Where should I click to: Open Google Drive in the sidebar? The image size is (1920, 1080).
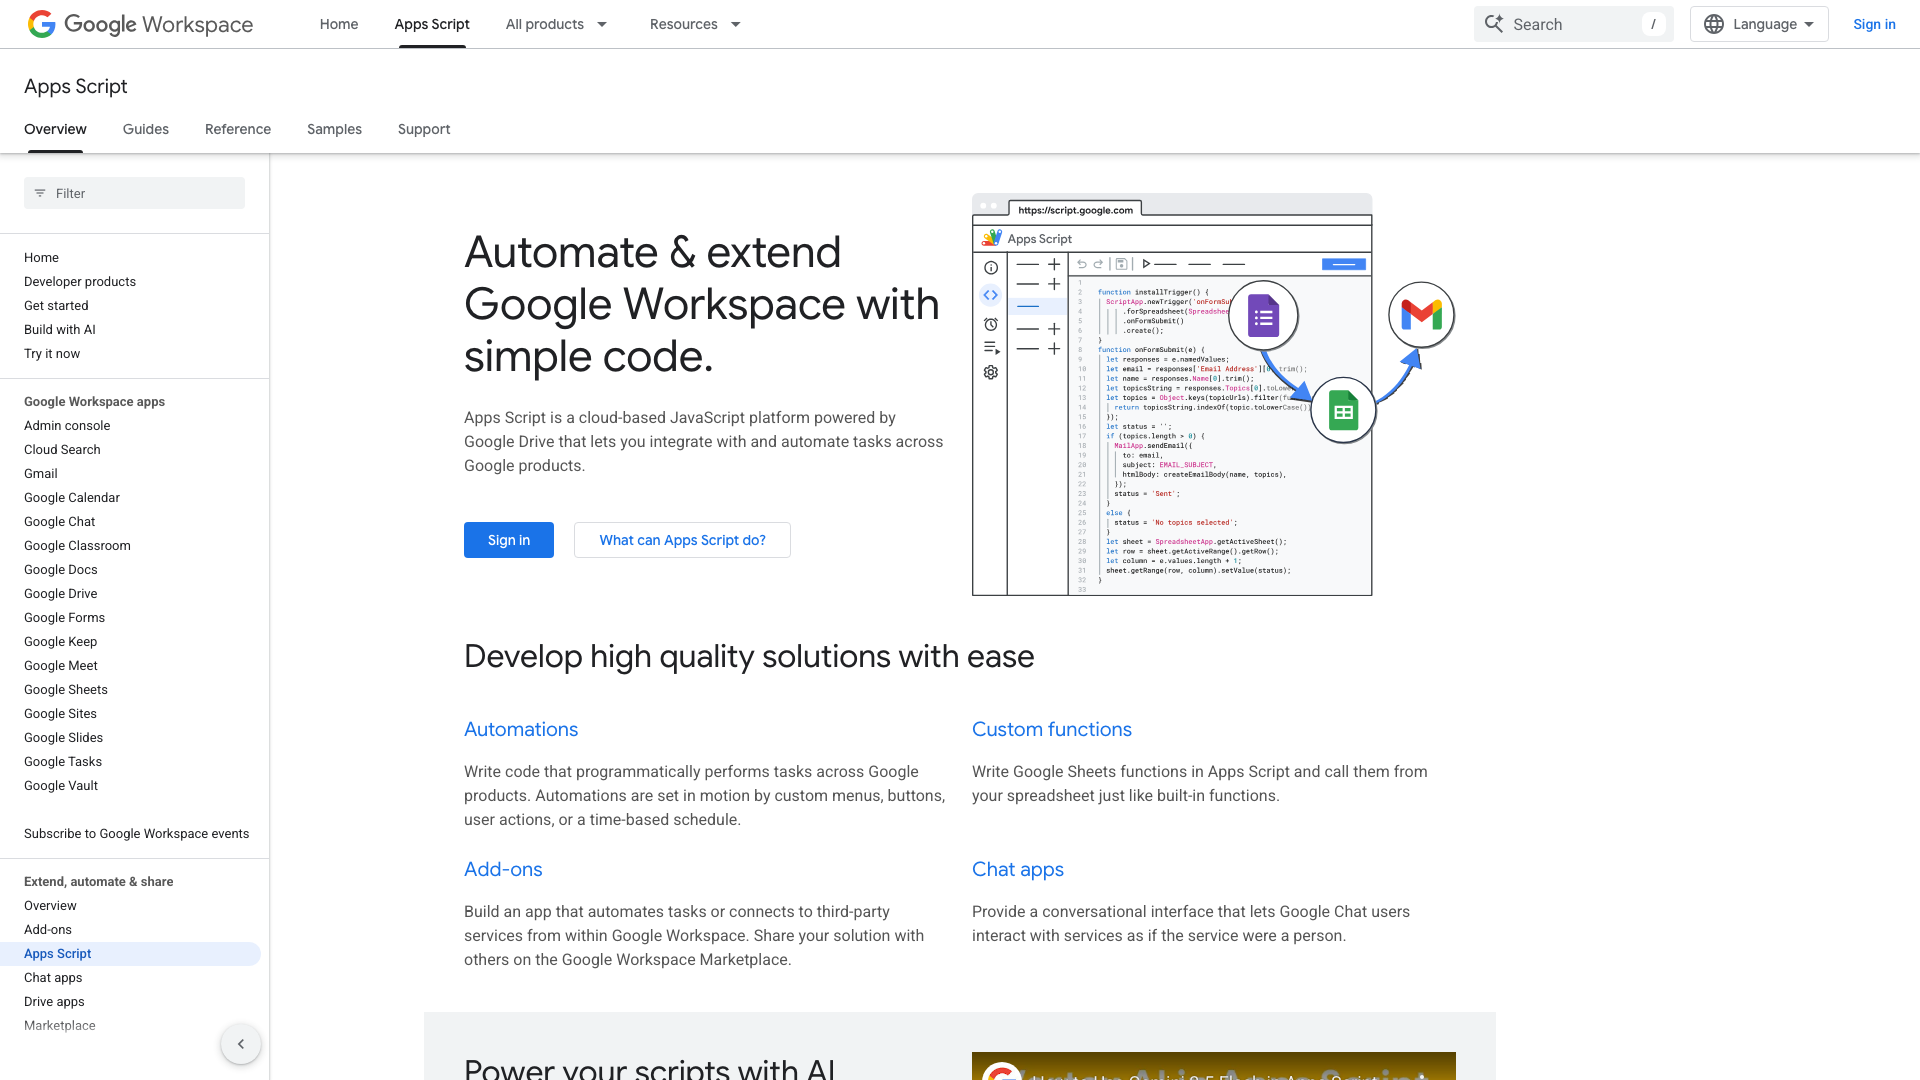[61, 593]
